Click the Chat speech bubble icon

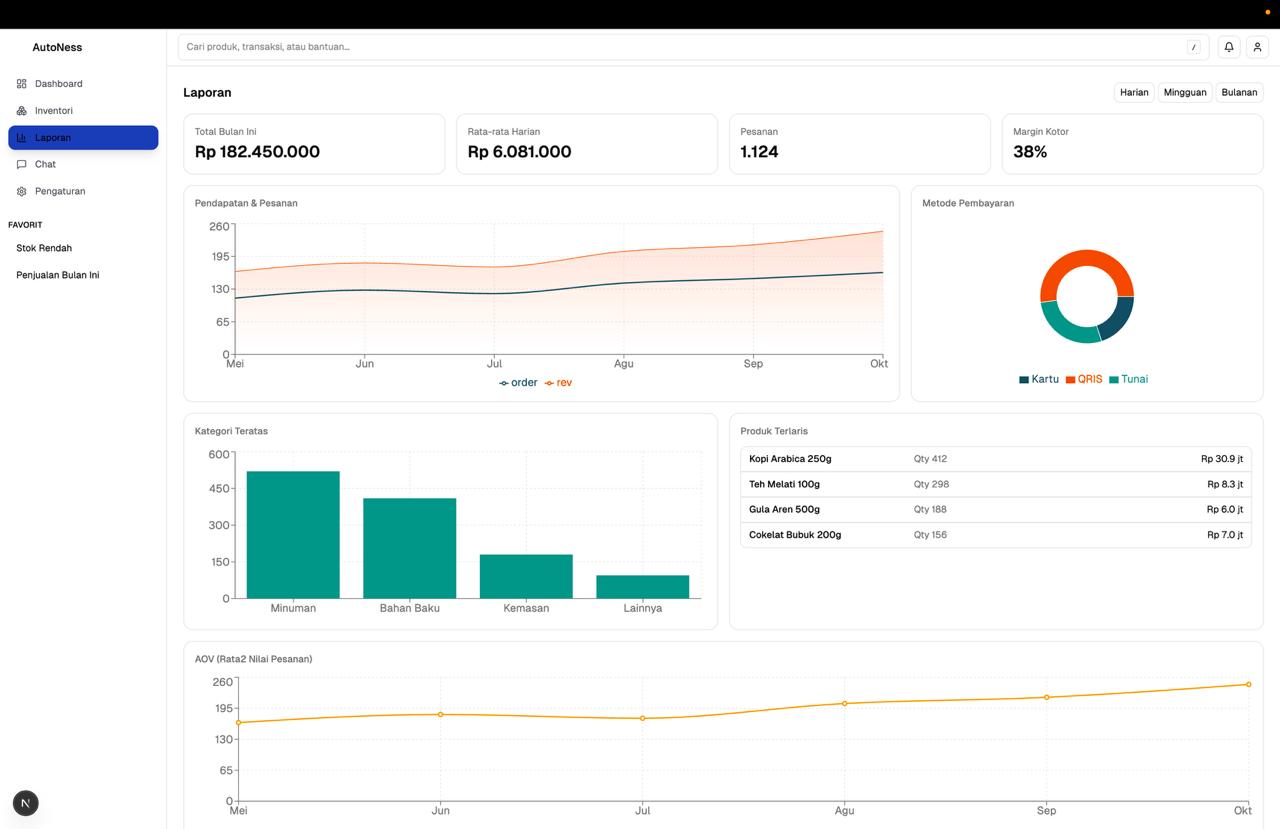[22, 164]
